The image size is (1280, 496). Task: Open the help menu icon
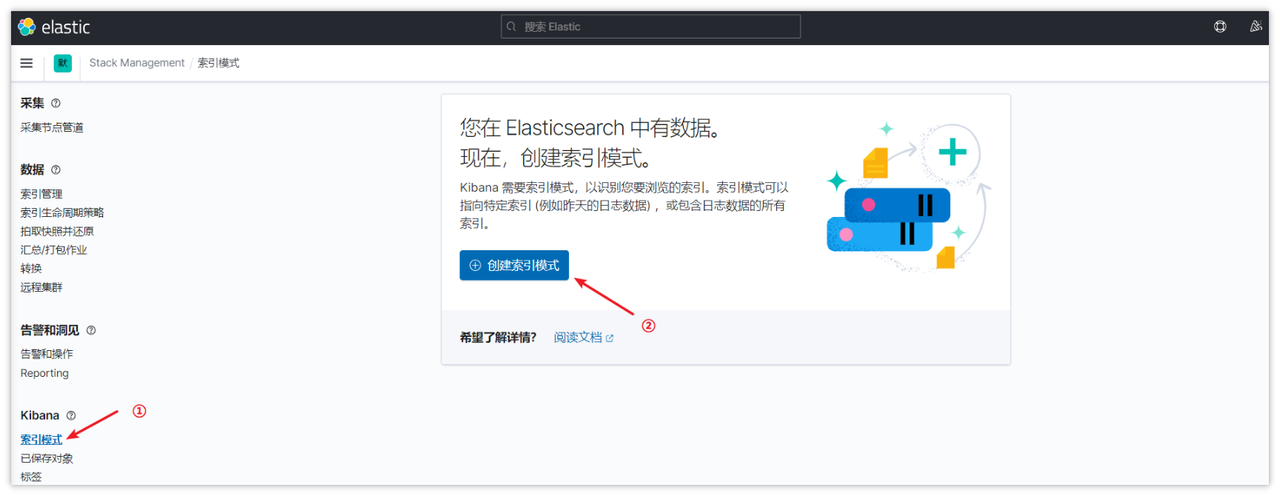click(1220, 27)
